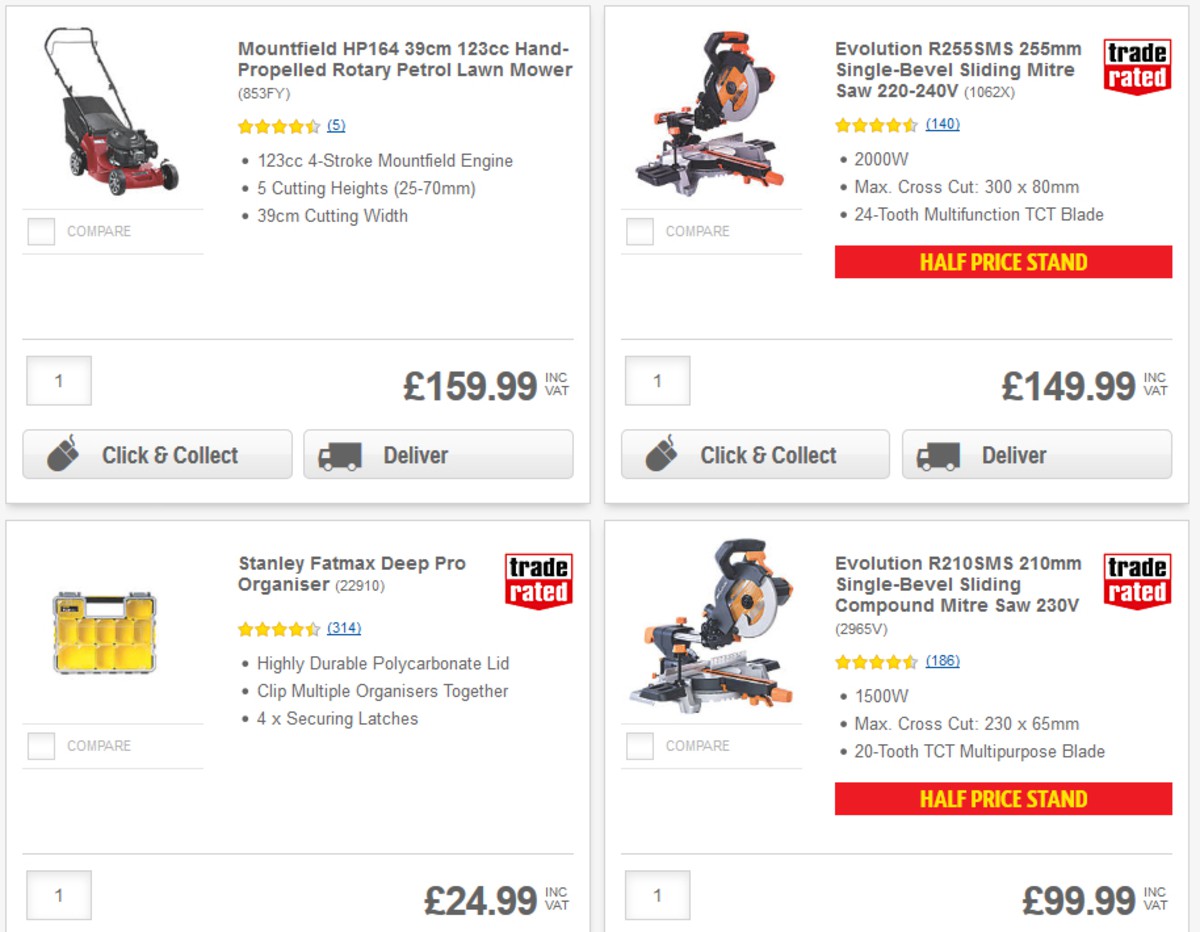Tick the Compare checkbox for the Mountfield lawn mower
Image resolution: width=1200 pixels, height=932 pixels.
click(40, 231)
